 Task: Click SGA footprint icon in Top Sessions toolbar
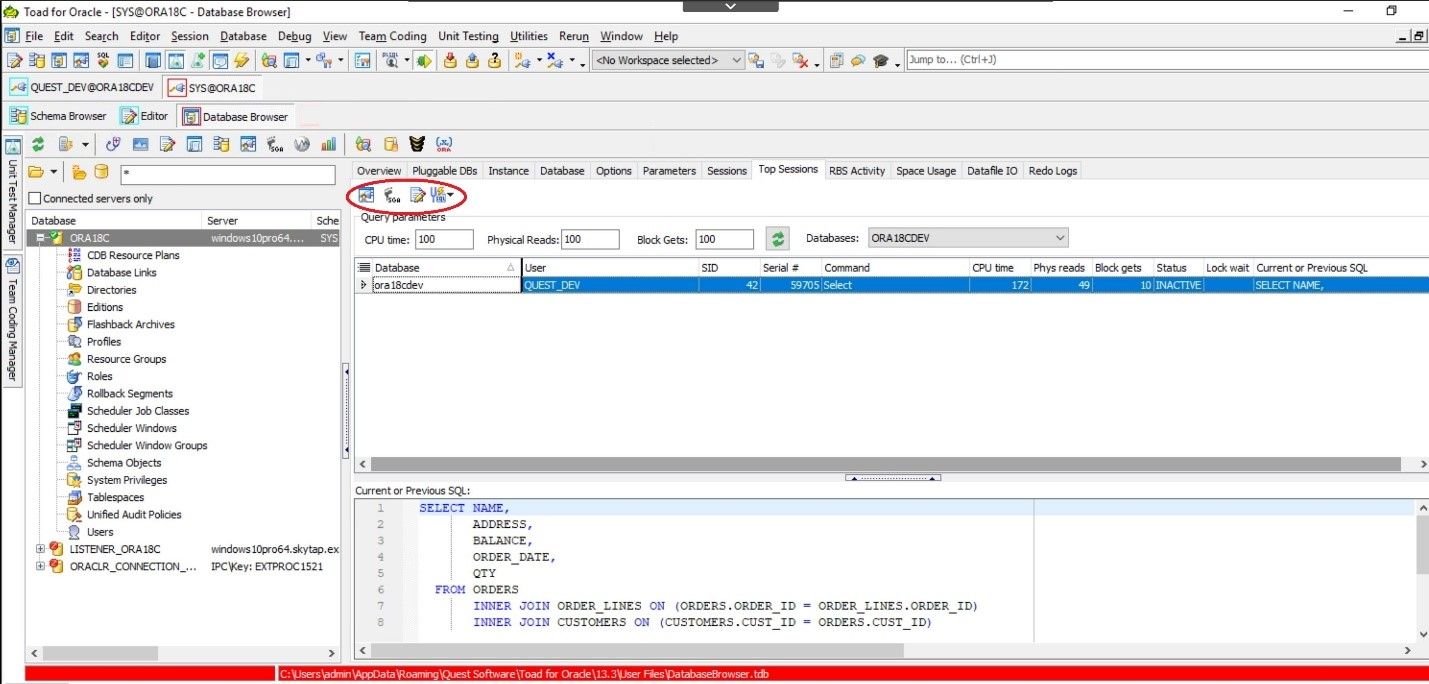pyautogui.click(x=392, y=195)
